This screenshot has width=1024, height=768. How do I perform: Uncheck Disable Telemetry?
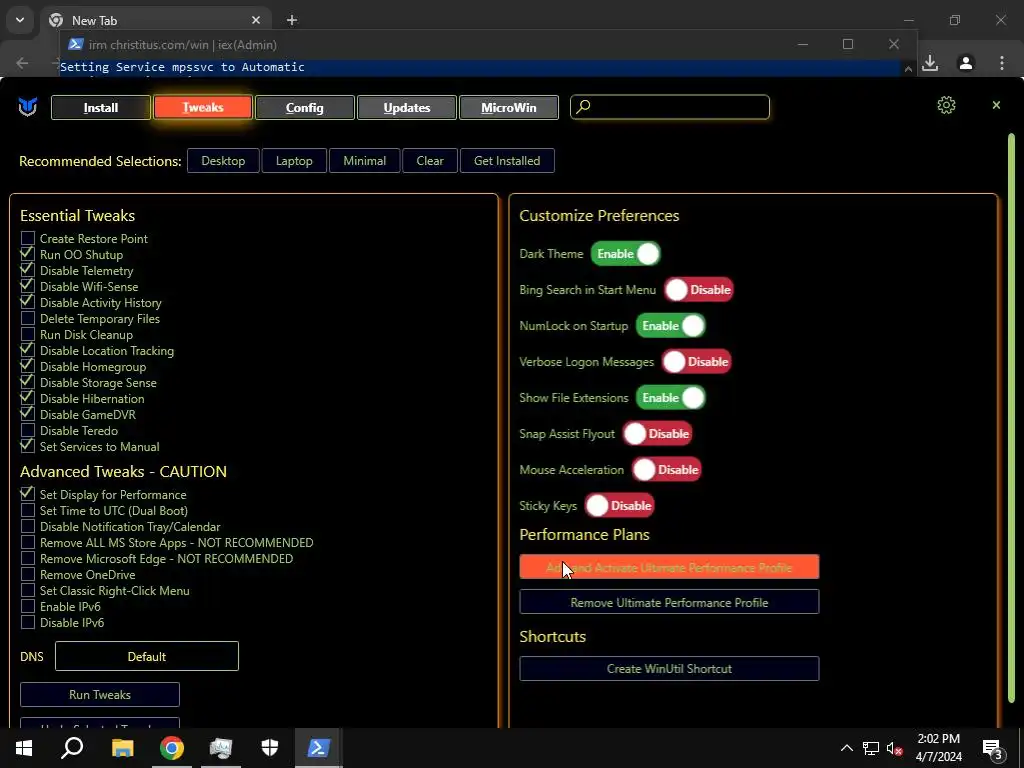point(27,270)
